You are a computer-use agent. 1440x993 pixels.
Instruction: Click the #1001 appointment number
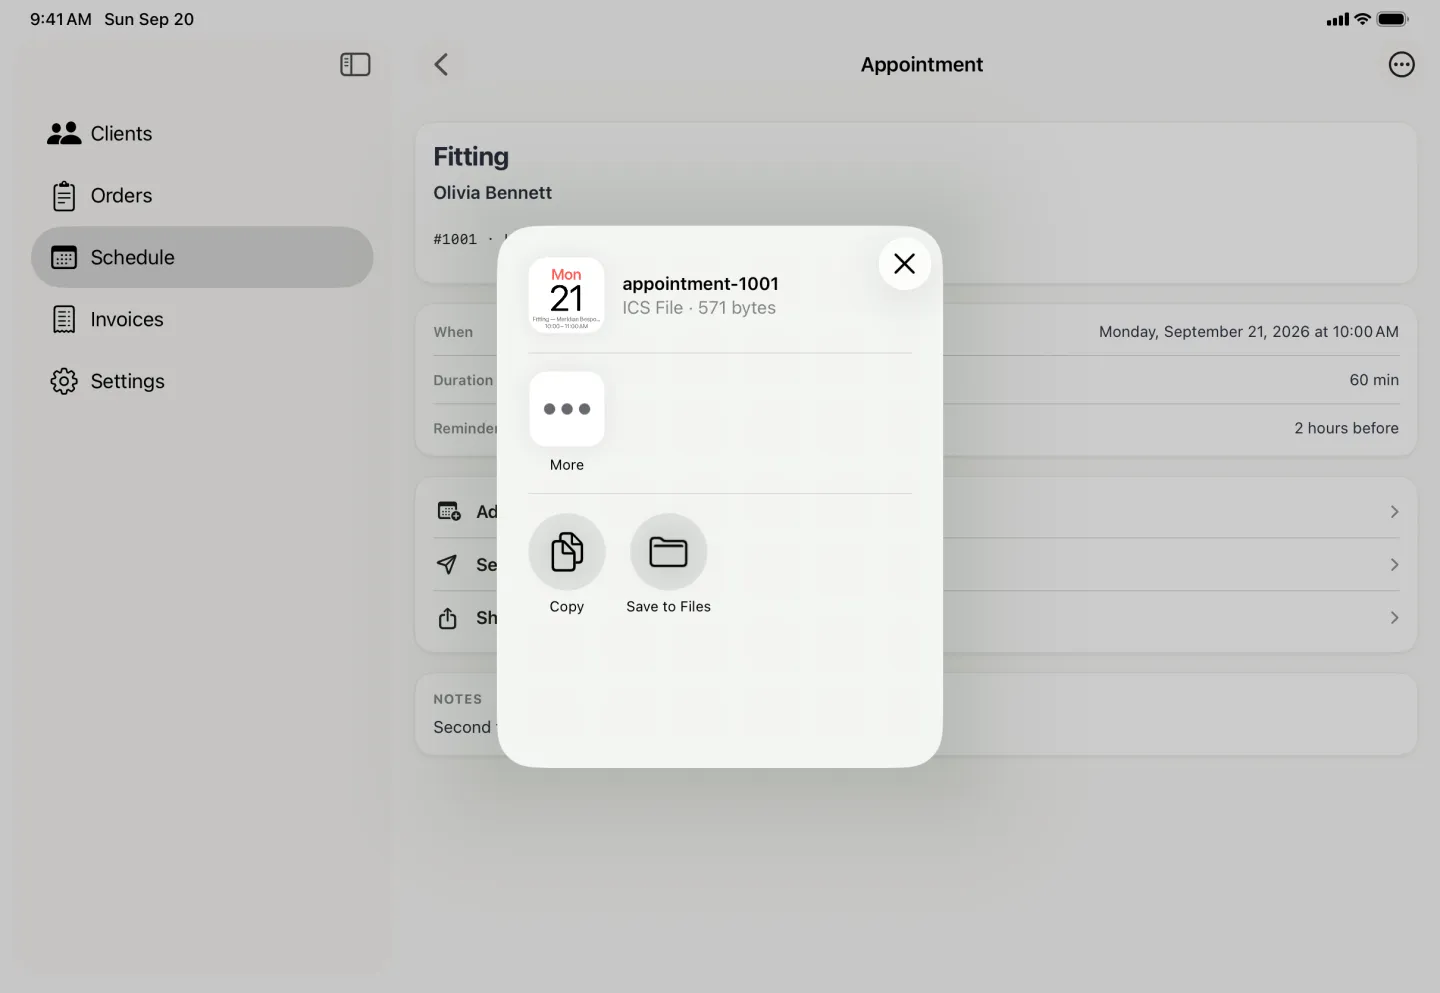point(455,240)
